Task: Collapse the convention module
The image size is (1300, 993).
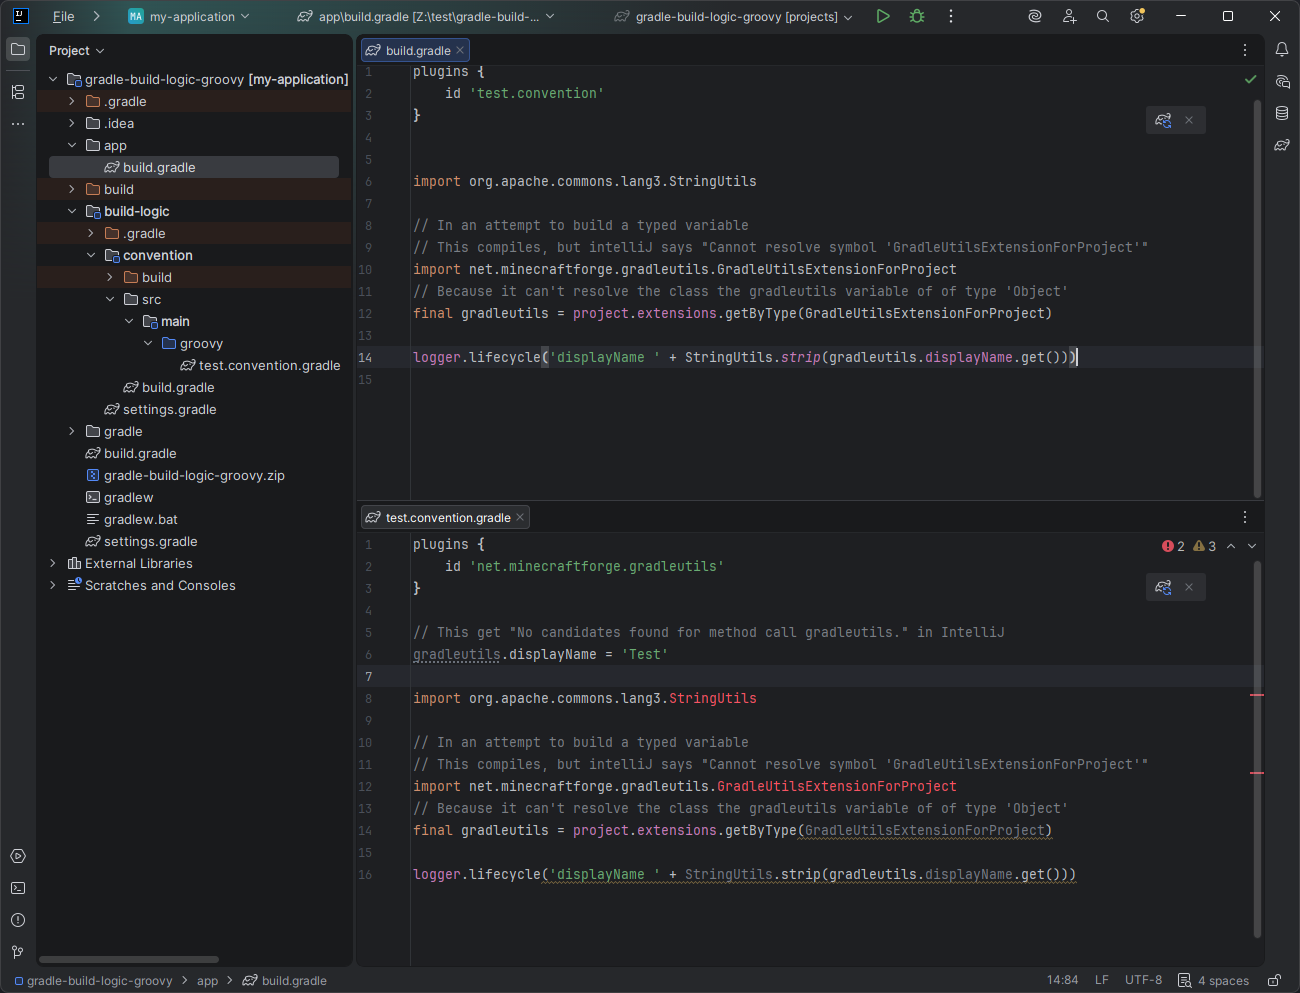Action: coord(91,255)
